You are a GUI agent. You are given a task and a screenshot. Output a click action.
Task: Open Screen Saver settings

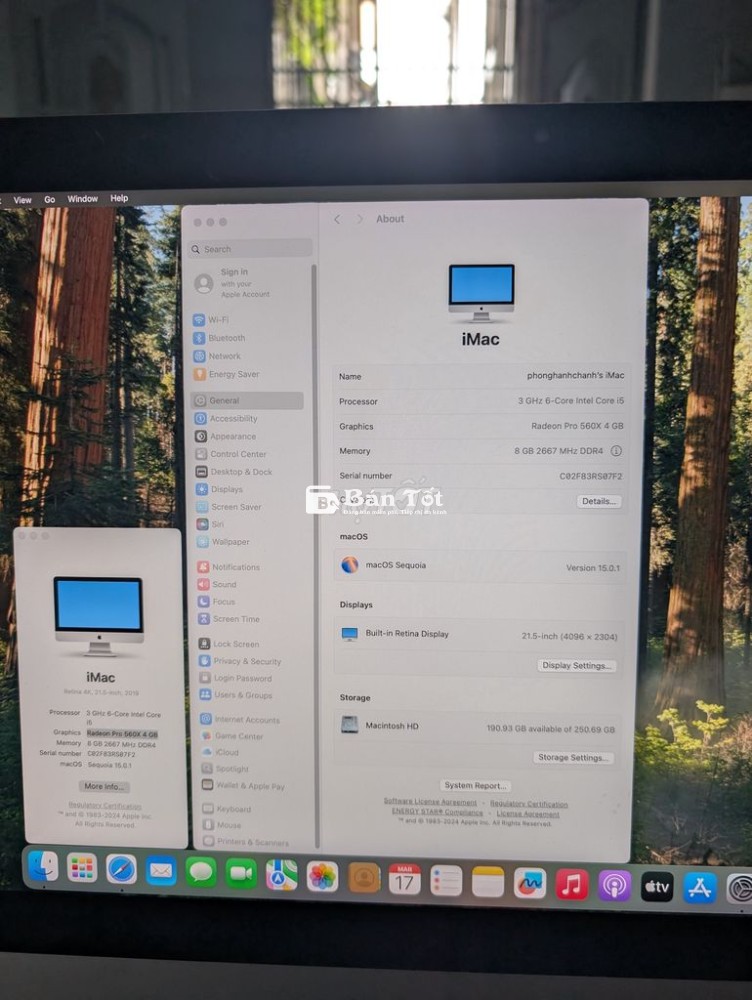(229, 507)
